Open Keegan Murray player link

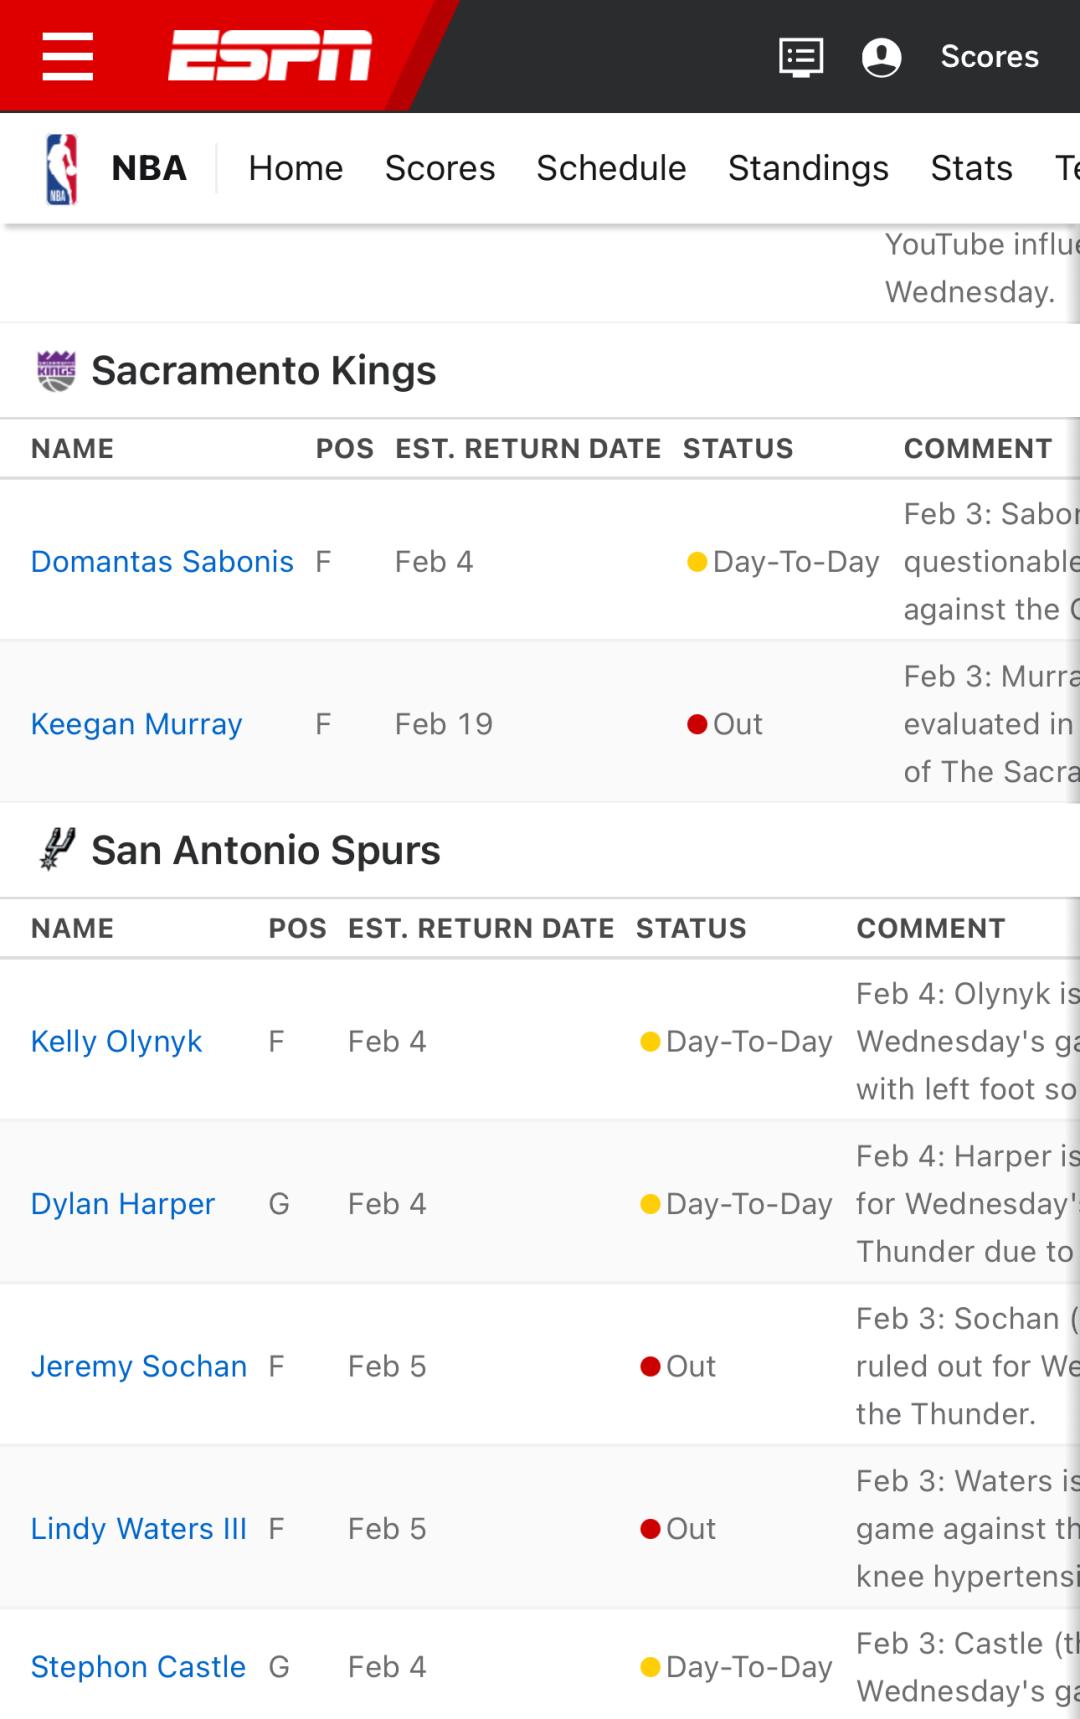coord(137,724)
